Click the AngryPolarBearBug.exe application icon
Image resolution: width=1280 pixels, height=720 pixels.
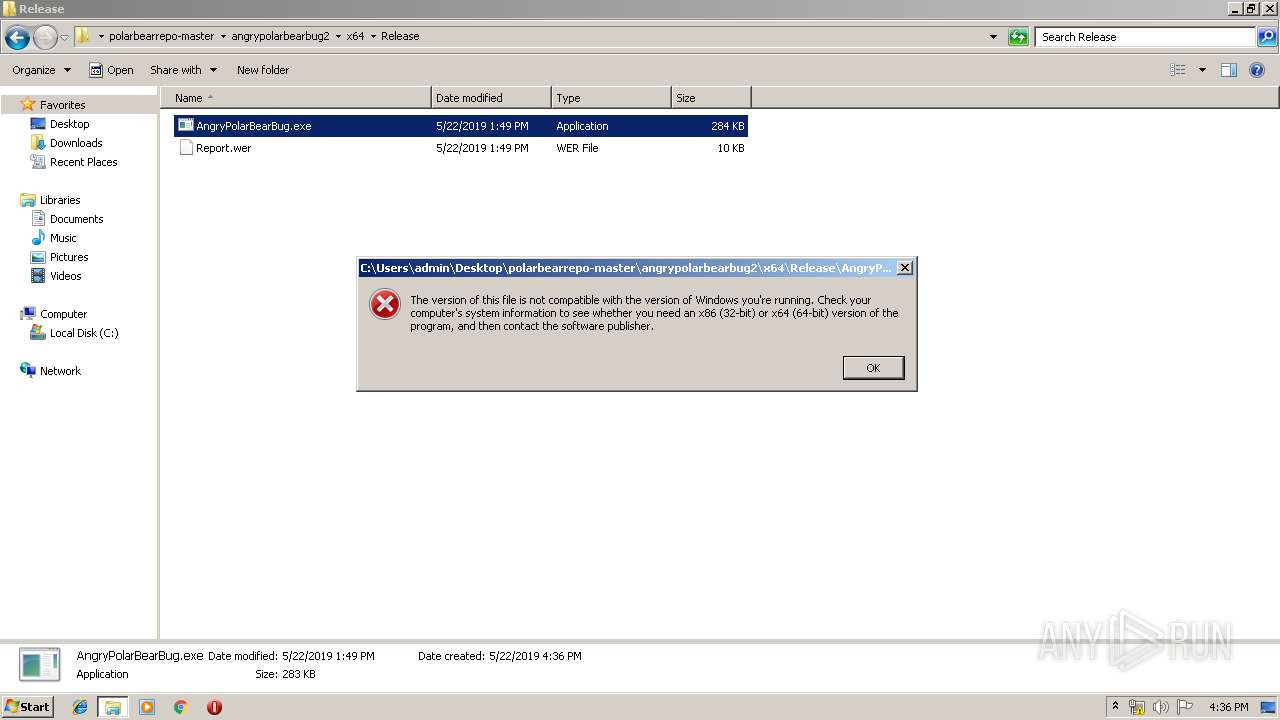[186, 126]
